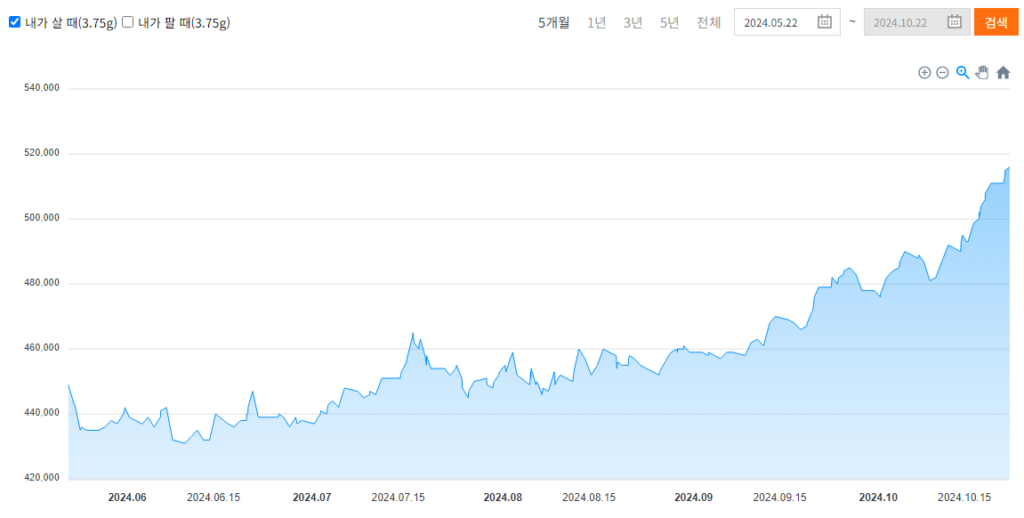Click the start date field 2024.05.22
The height and width of the screenshot is (518, 1024).
773,23
